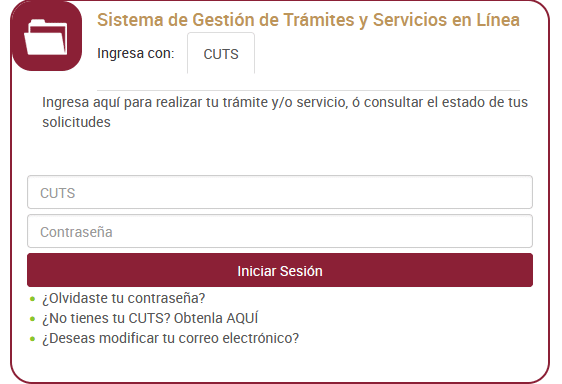Click the Sistema de Gestión de Trámites heading
Screen dimensions: 562x384
(308, 20)
